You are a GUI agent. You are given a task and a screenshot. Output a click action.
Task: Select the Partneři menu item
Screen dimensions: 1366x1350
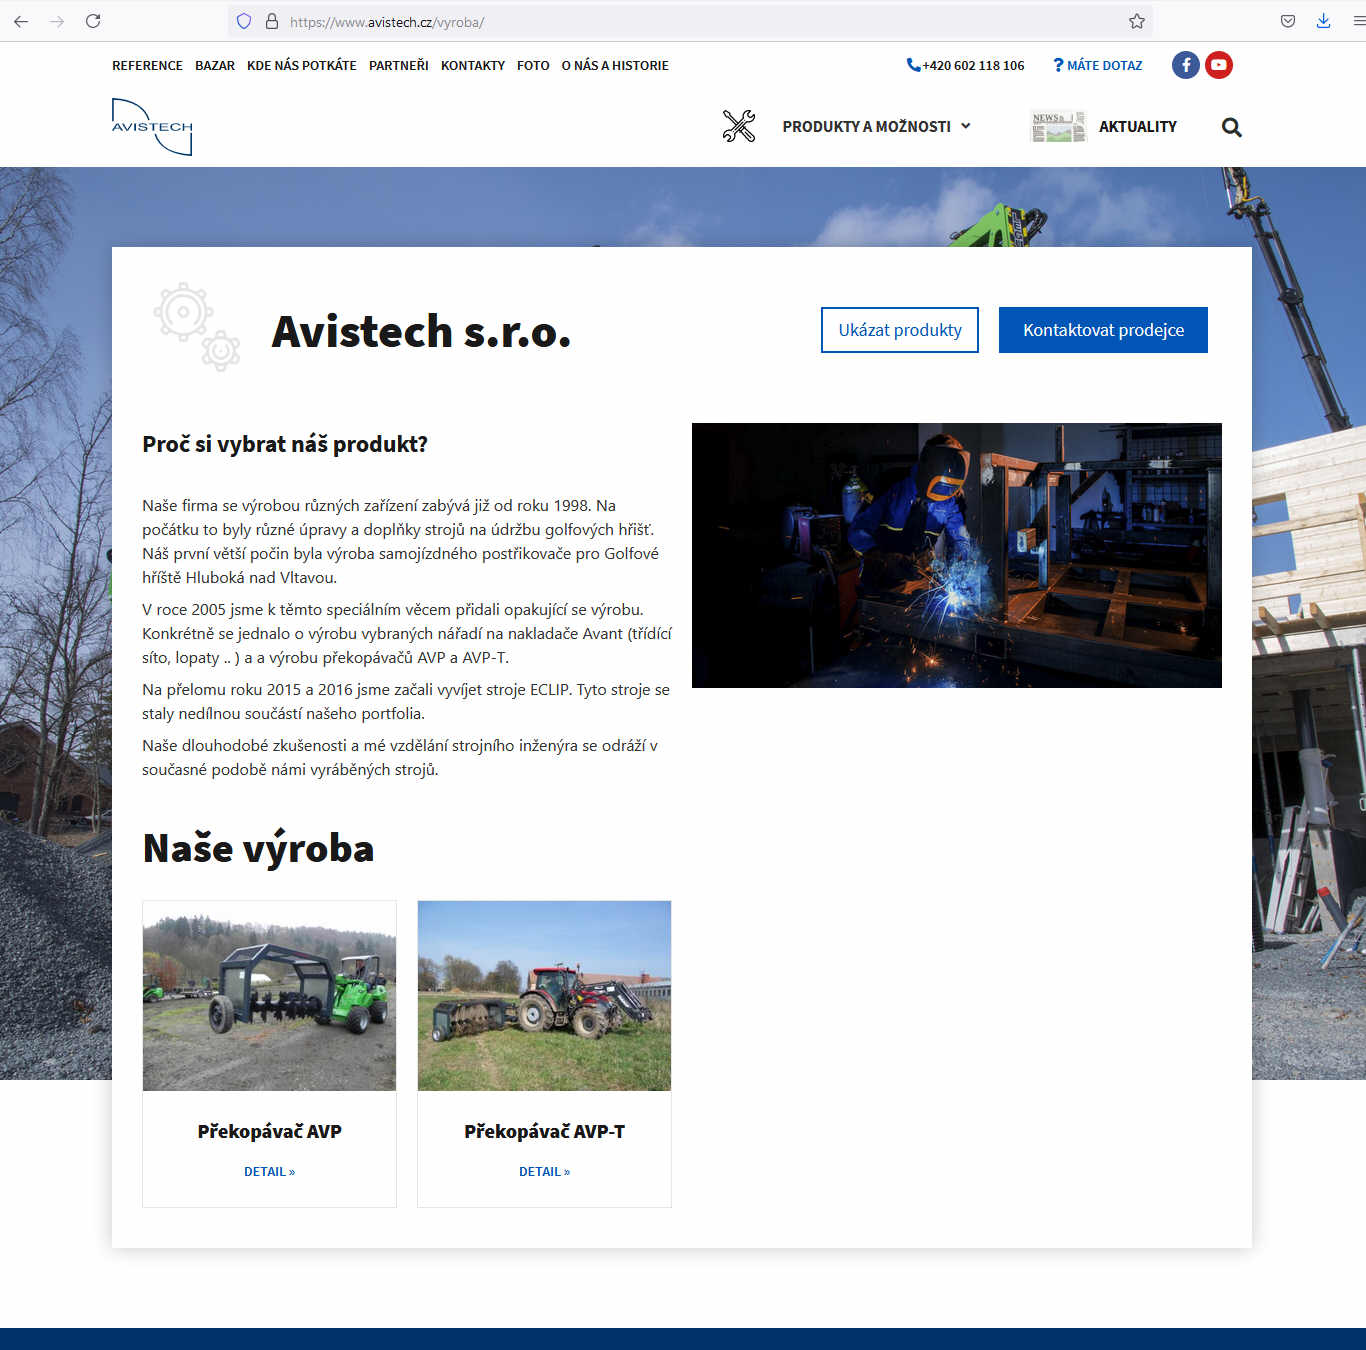[x=399, y=65]
